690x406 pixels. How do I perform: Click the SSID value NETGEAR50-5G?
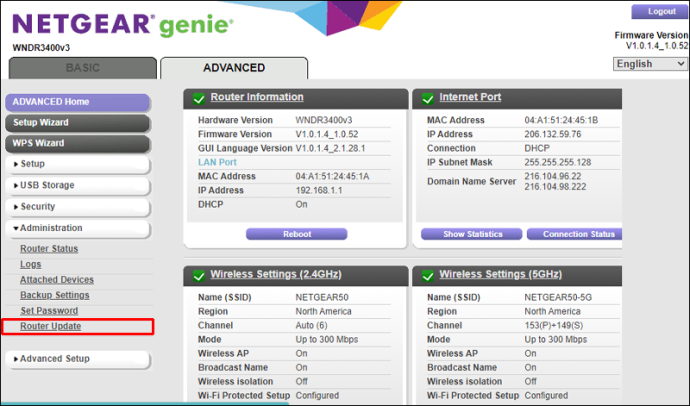coord(558,297)
